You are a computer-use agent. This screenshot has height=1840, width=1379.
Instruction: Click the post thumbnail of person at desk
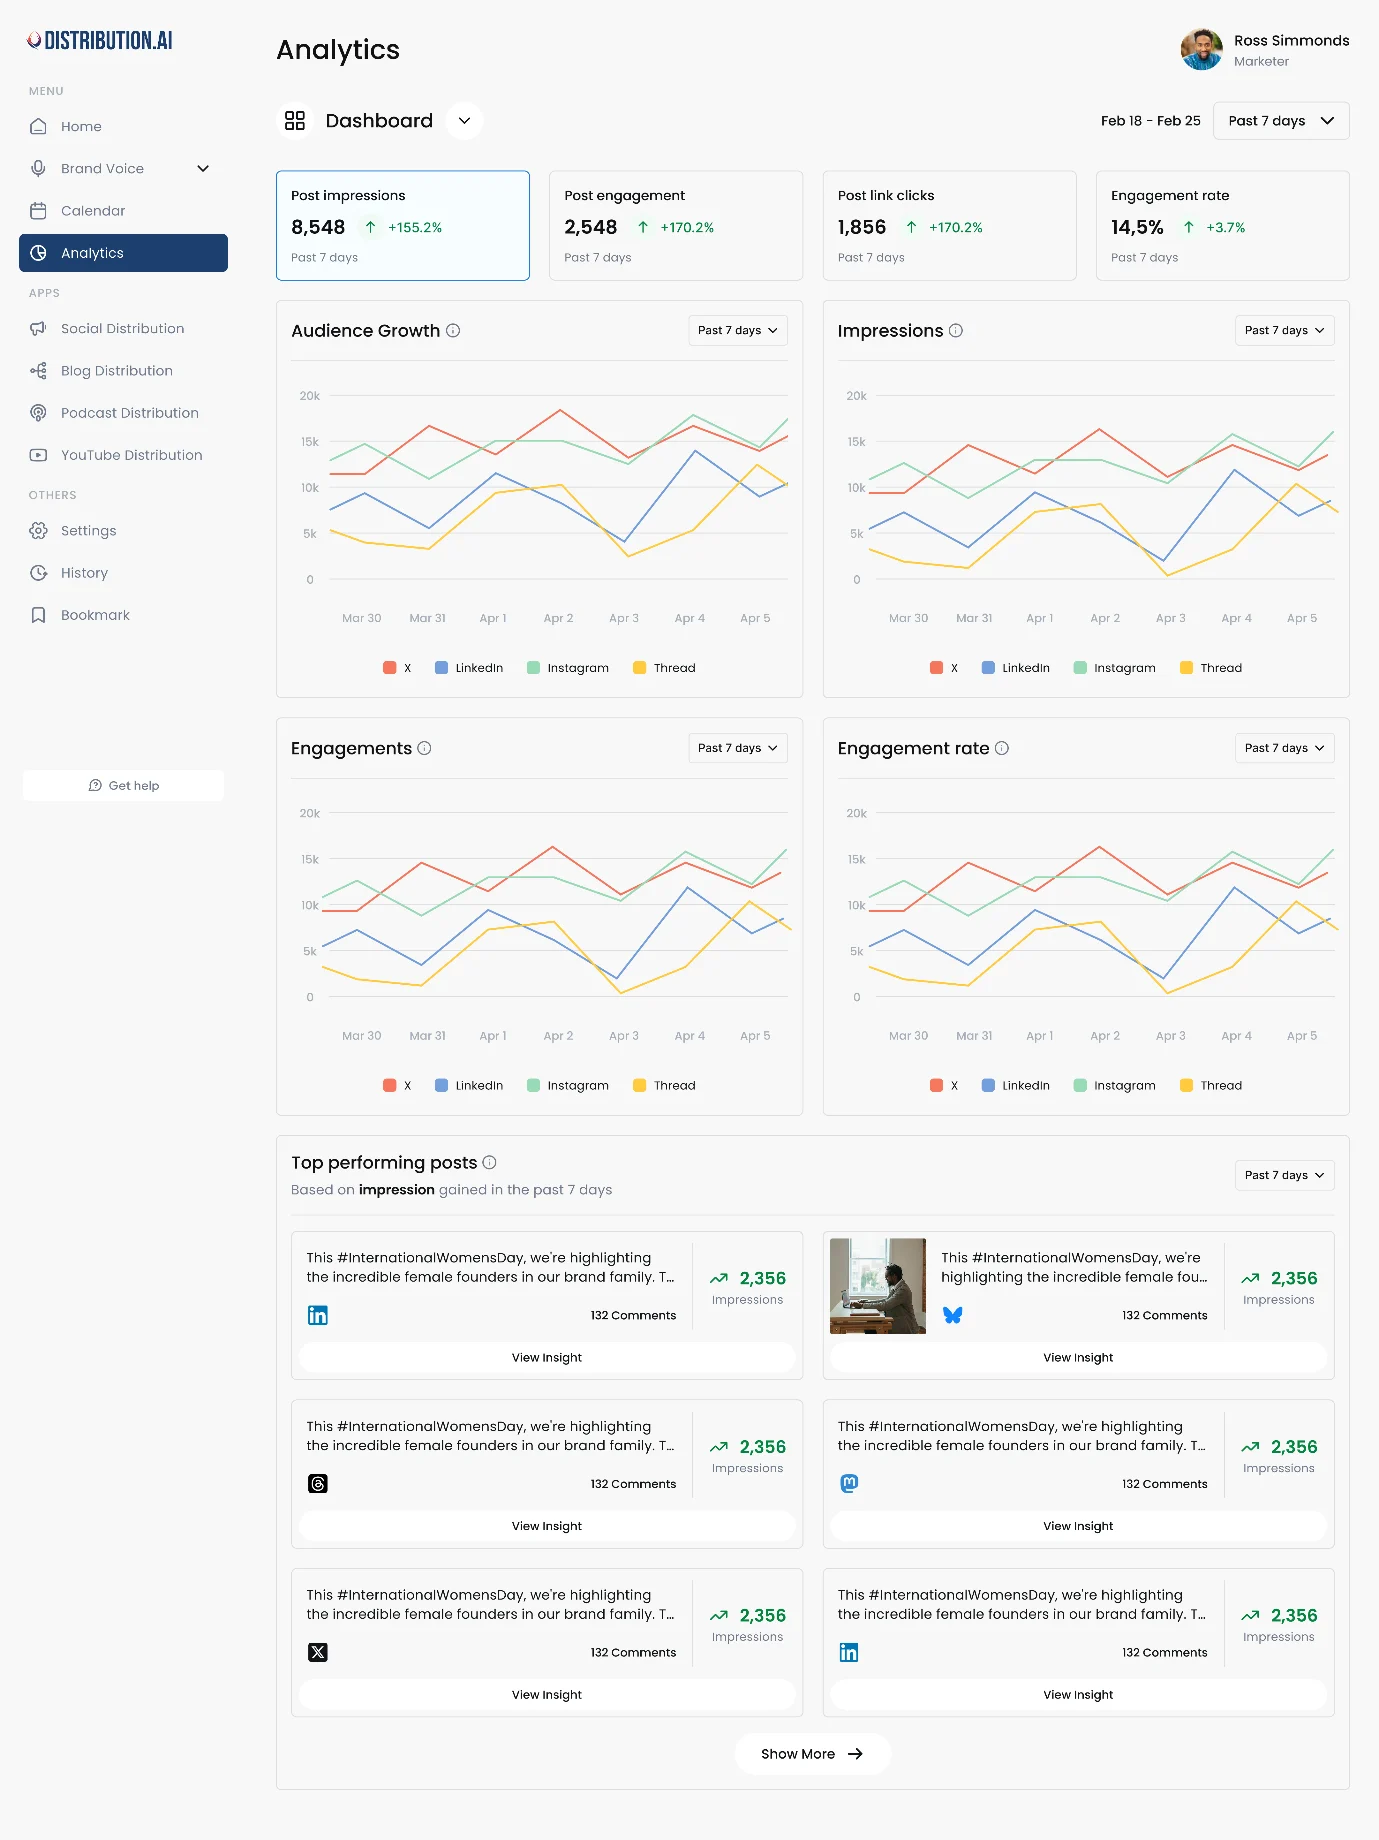[877, 1286]
